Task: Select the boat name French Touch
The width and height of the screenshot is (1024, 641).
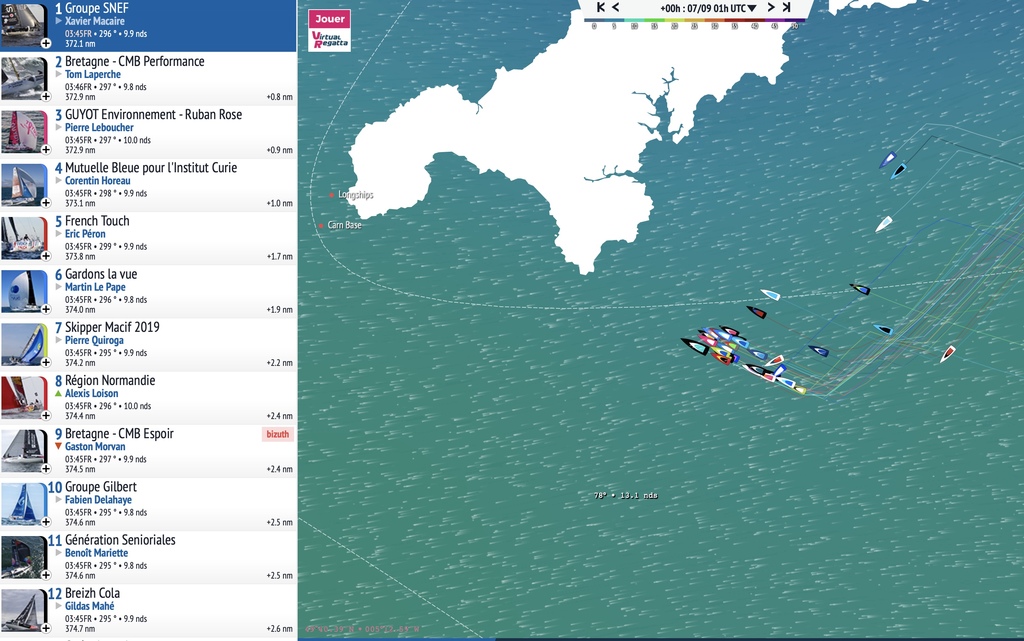Action: point(97,221)
